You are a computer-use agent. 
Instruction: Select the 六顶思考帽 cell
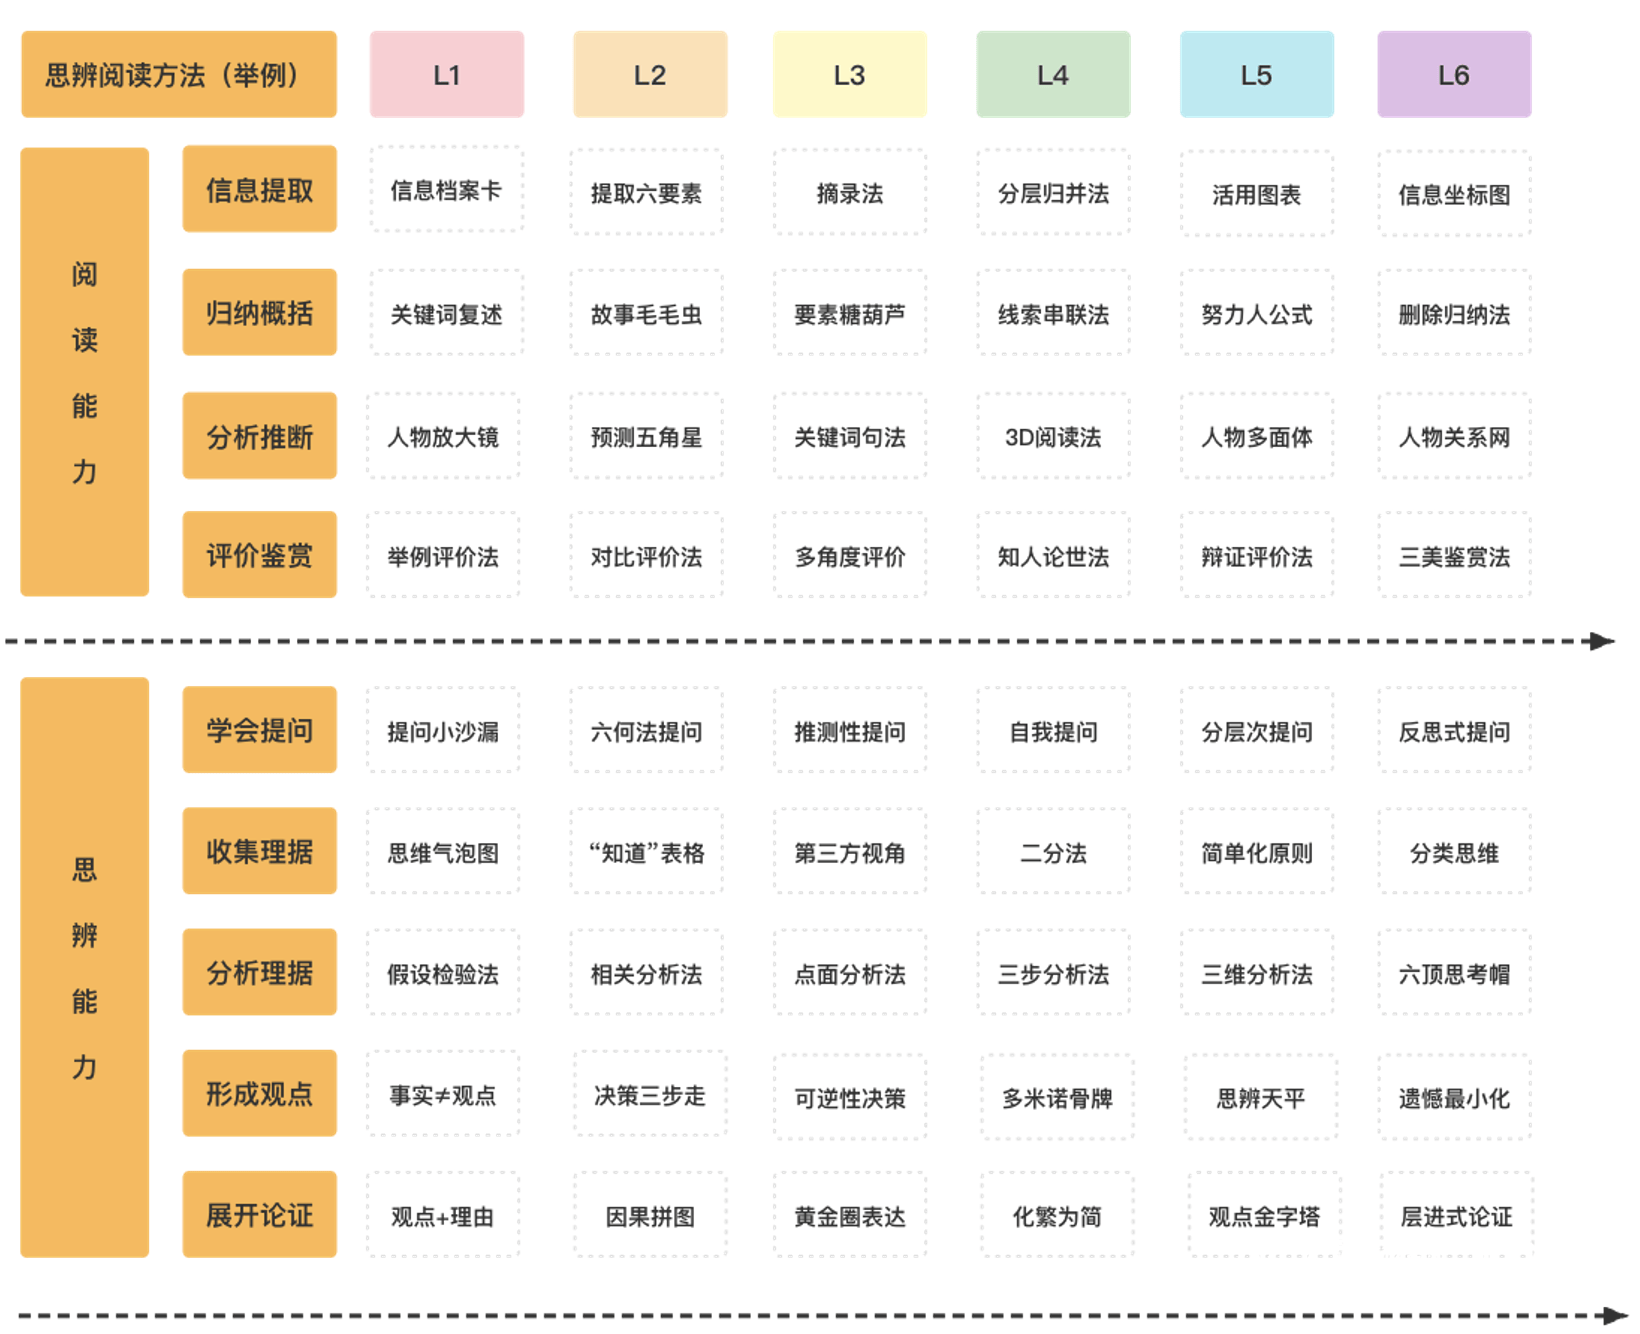pos(1454,973)
